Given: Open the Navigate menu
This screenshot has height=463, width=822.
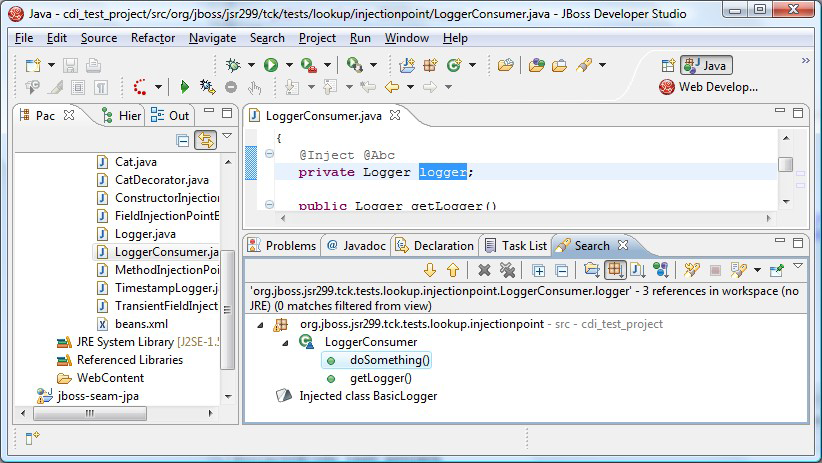Looking at the screenshot, I should (x=212, y=38).
